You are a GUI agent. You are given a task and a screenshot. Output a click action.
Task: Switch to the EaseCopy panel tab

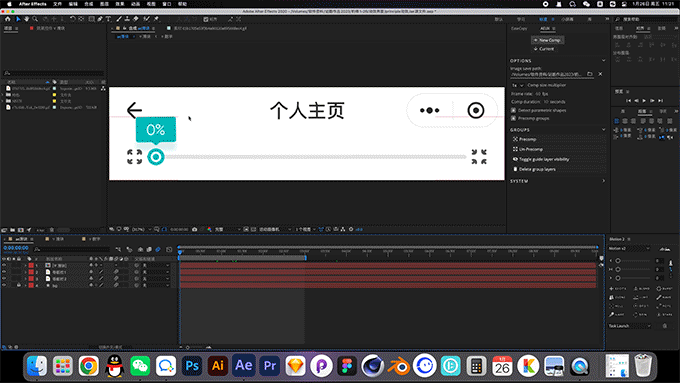pyautogui.click(x=519, y=28)
